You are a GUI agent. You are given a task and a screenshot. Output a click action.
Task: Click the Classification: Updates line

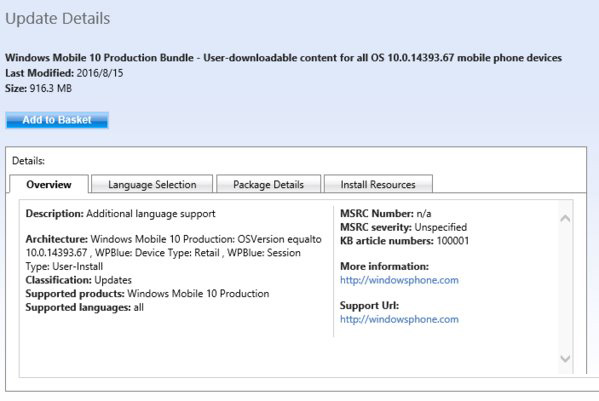tap(78, 280)
